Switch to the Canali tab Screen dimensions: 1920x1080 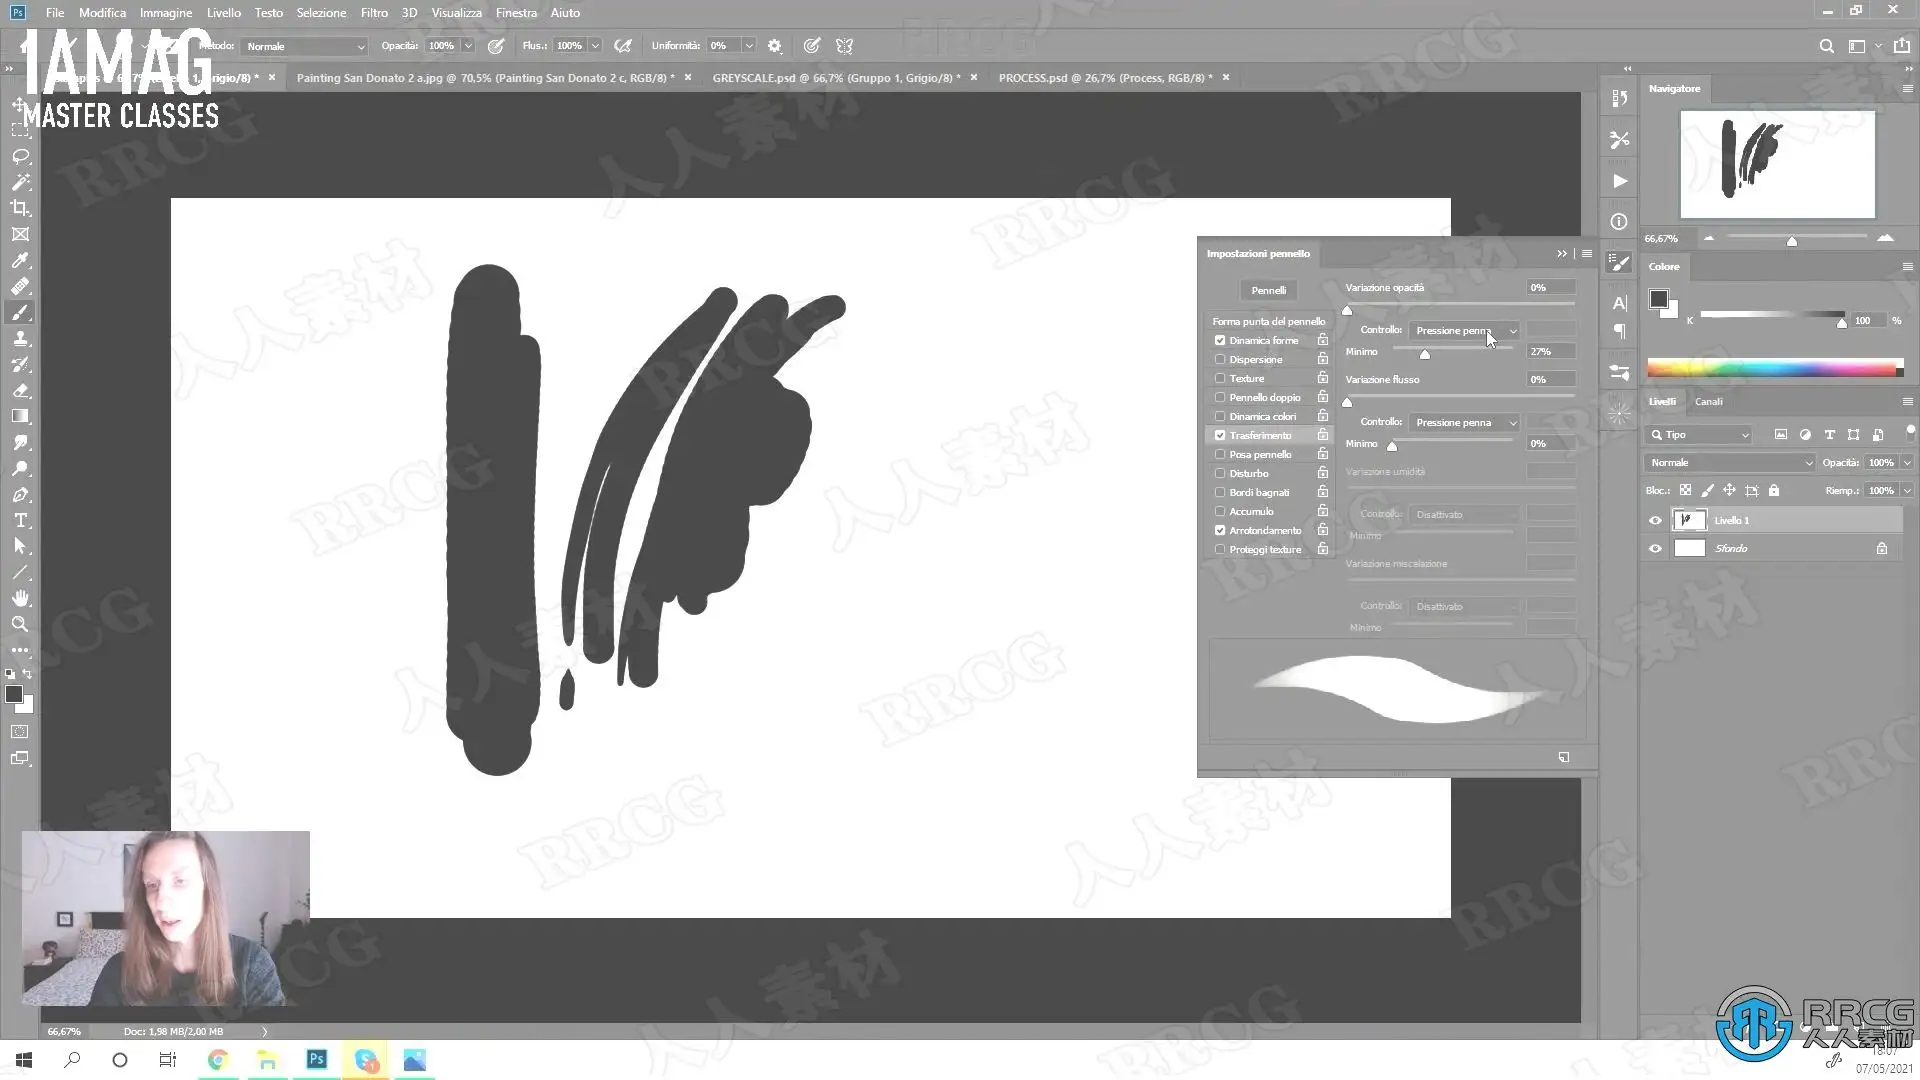(x=1708, y=401)
